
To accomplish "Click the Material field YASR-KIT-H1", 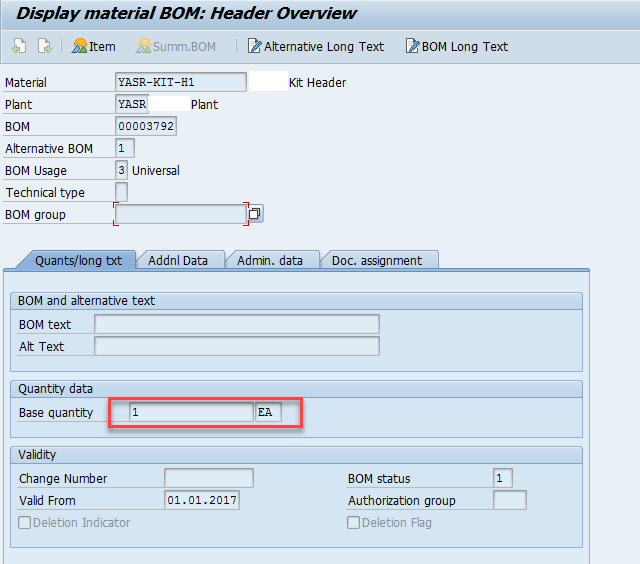I will [181, 82].
